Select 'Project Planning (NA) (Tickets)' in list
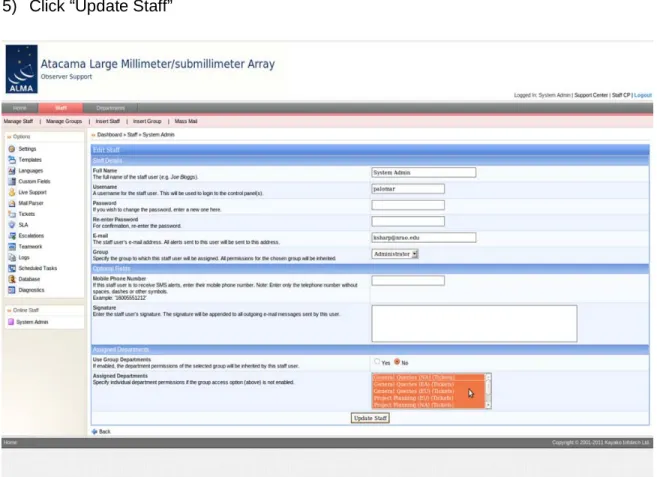 428,404
